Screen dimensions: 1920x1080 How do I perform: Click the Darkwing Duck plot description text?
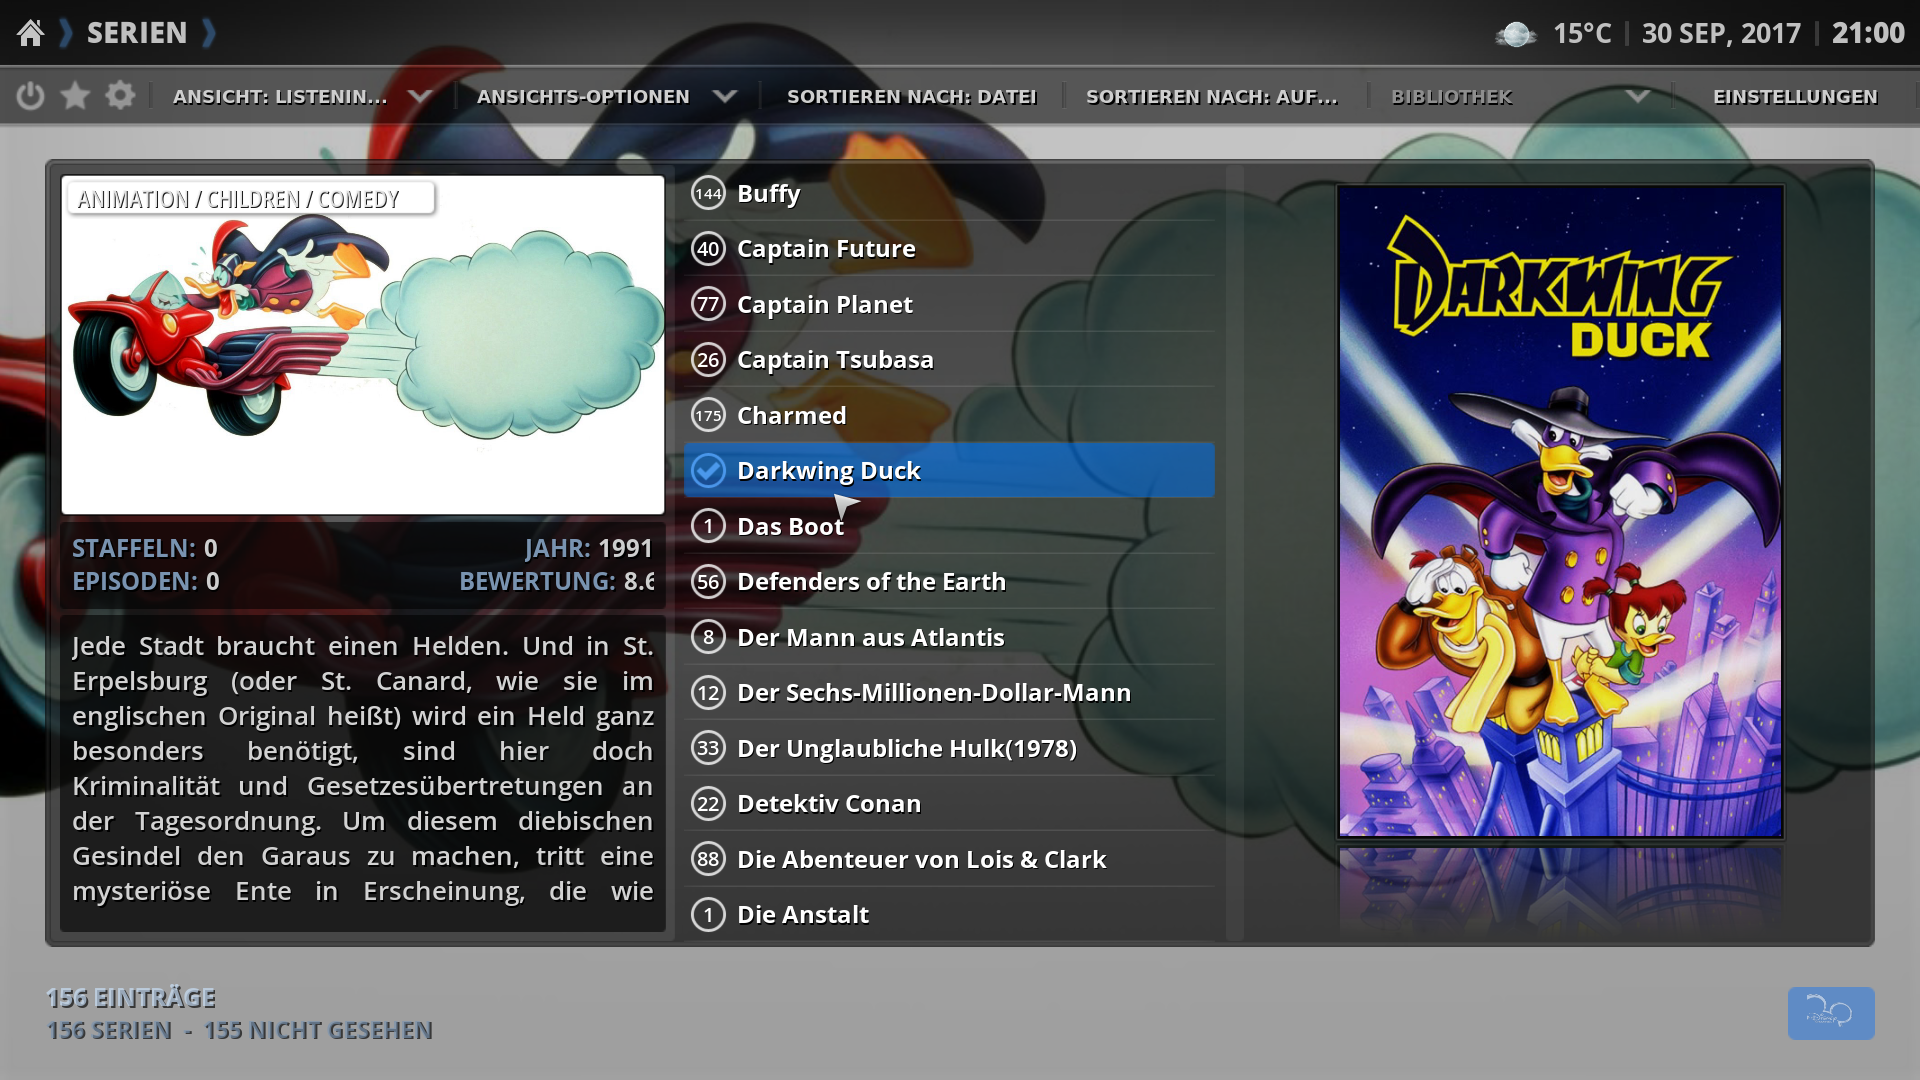pyautogui.click(x=362, y=769)
